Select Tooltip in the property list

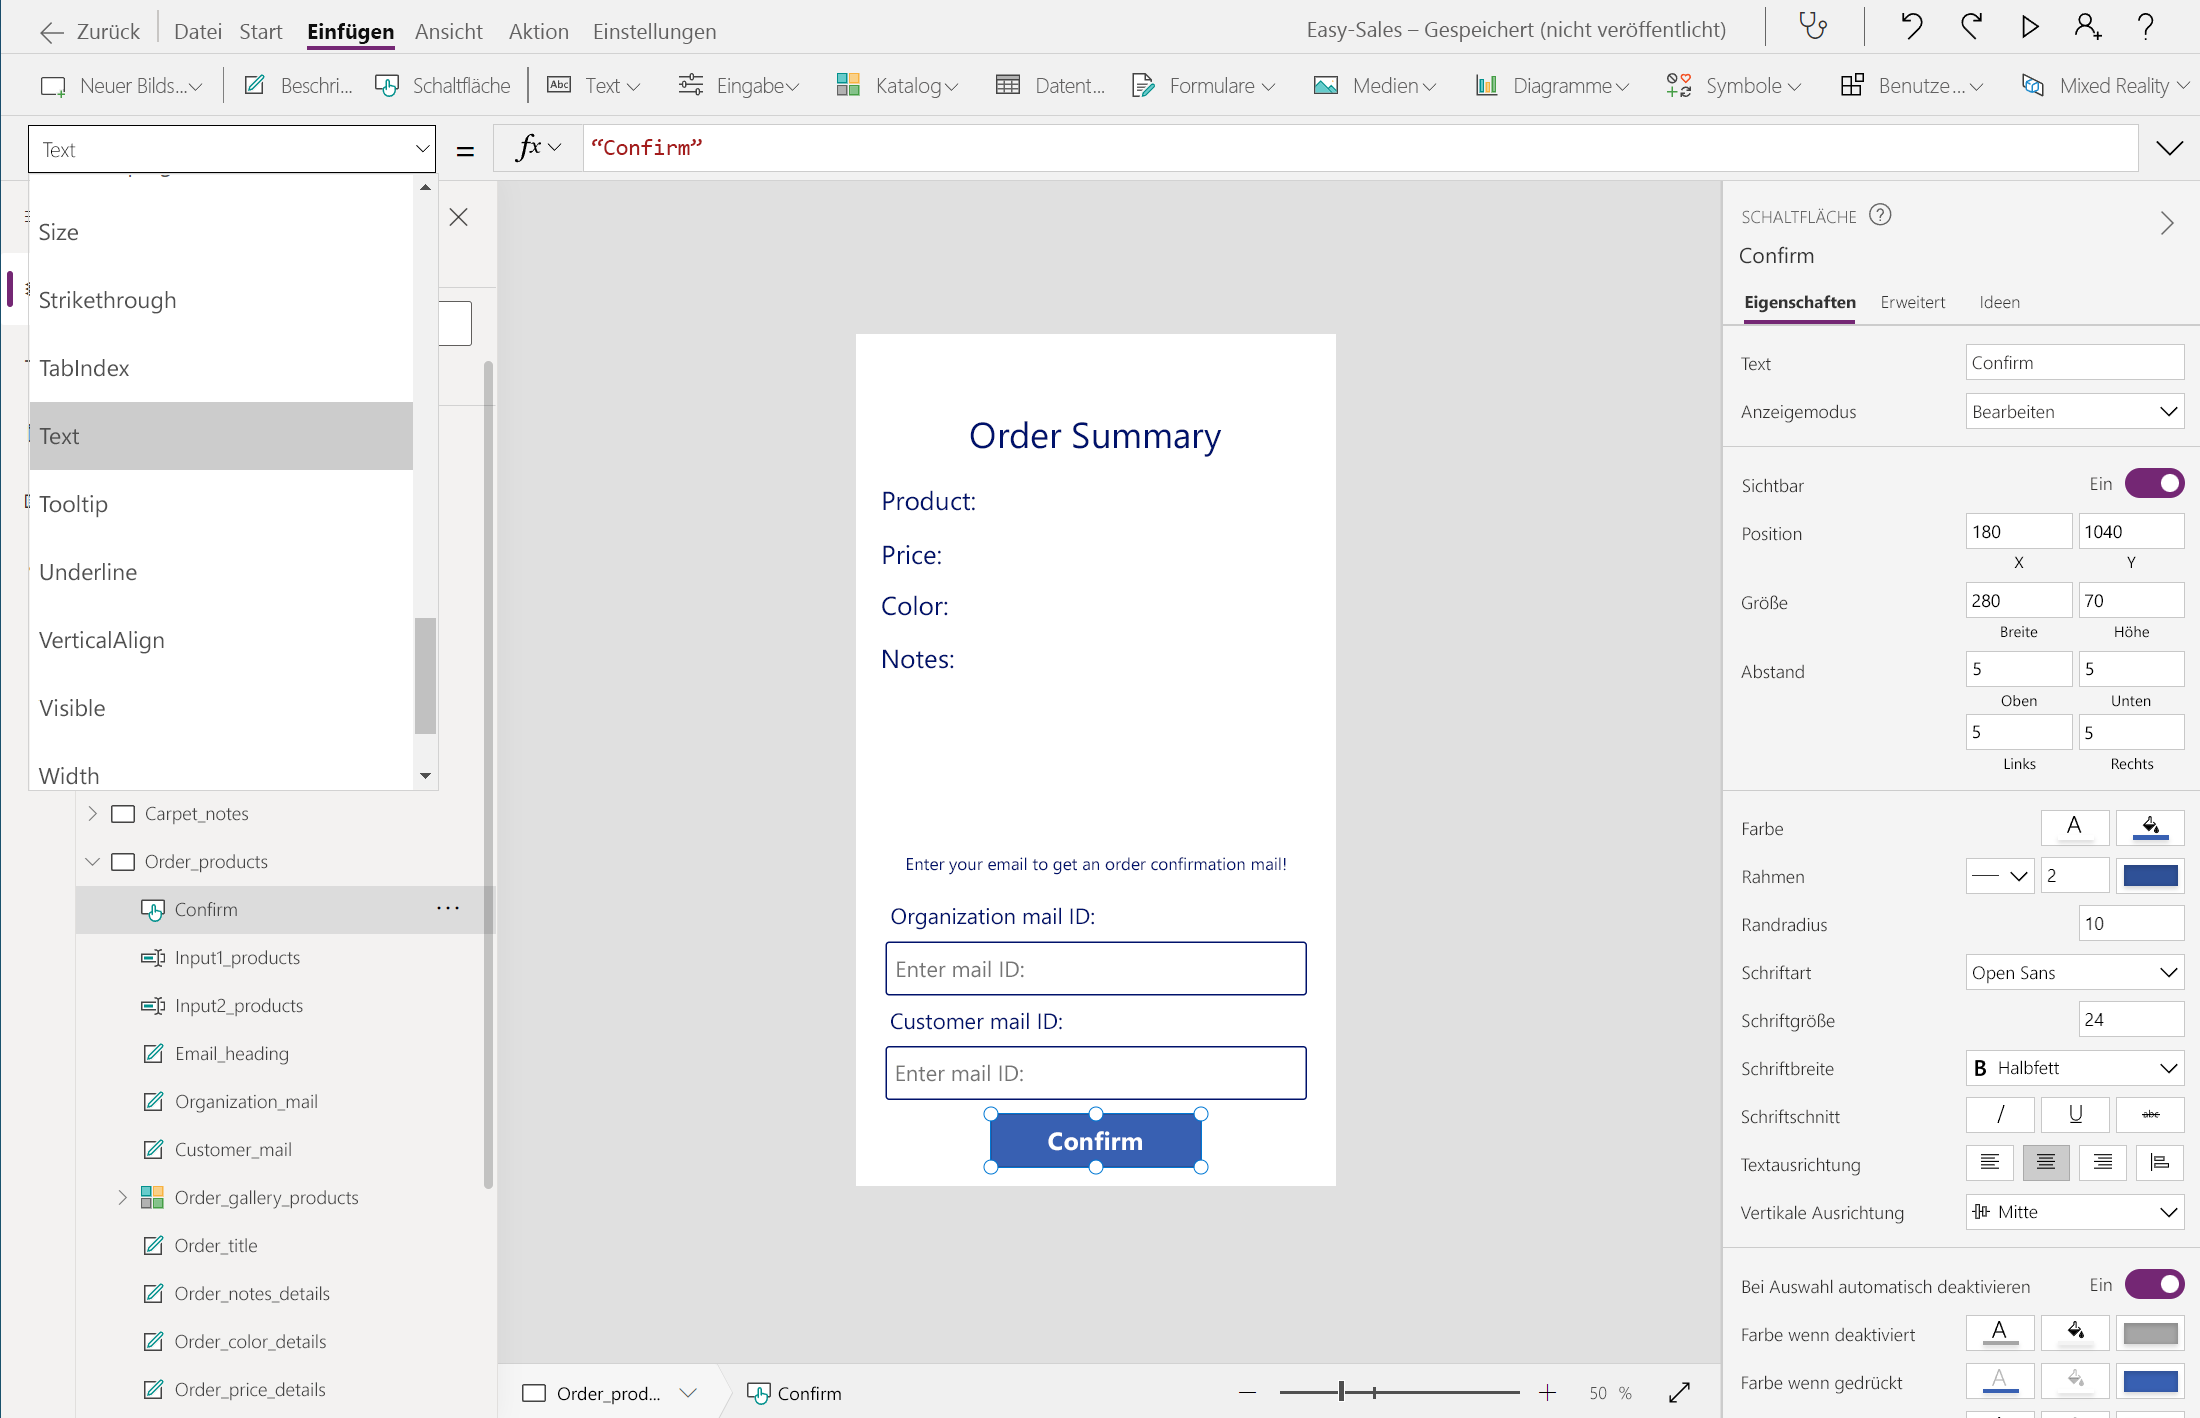coord(73,504)
